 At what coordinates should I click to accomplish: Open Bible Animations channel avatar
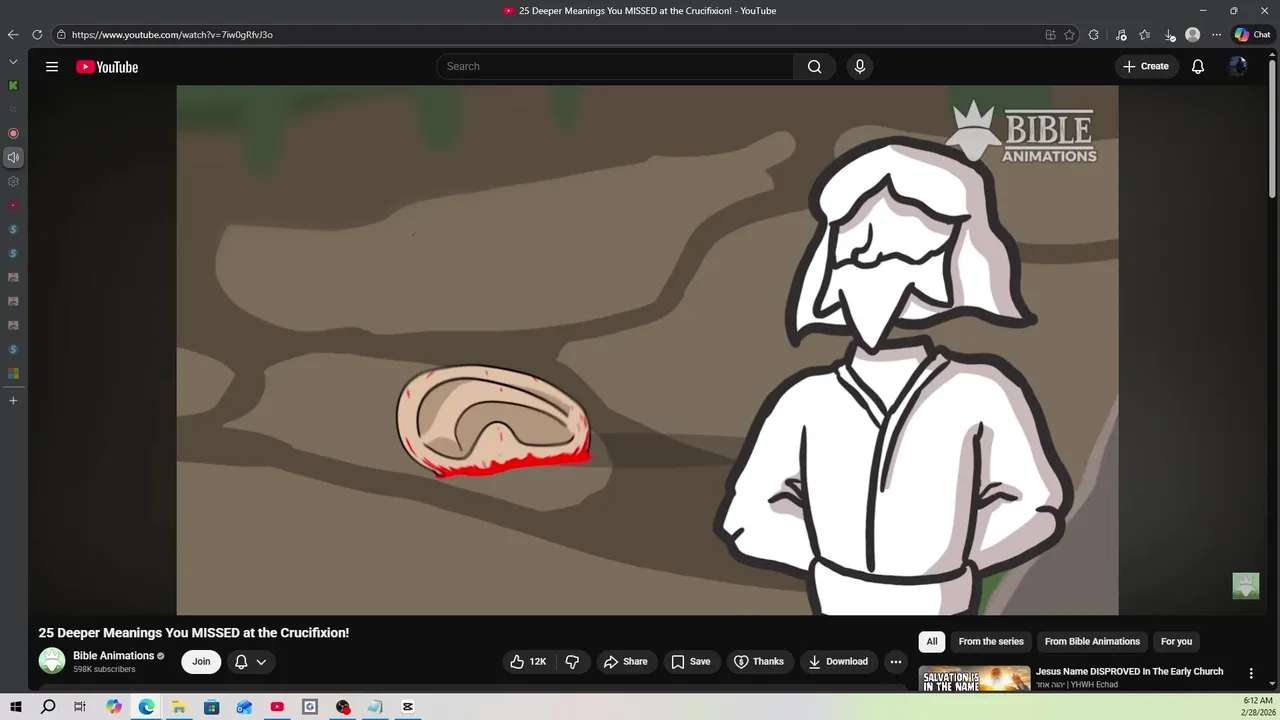(x=52, y=661)
